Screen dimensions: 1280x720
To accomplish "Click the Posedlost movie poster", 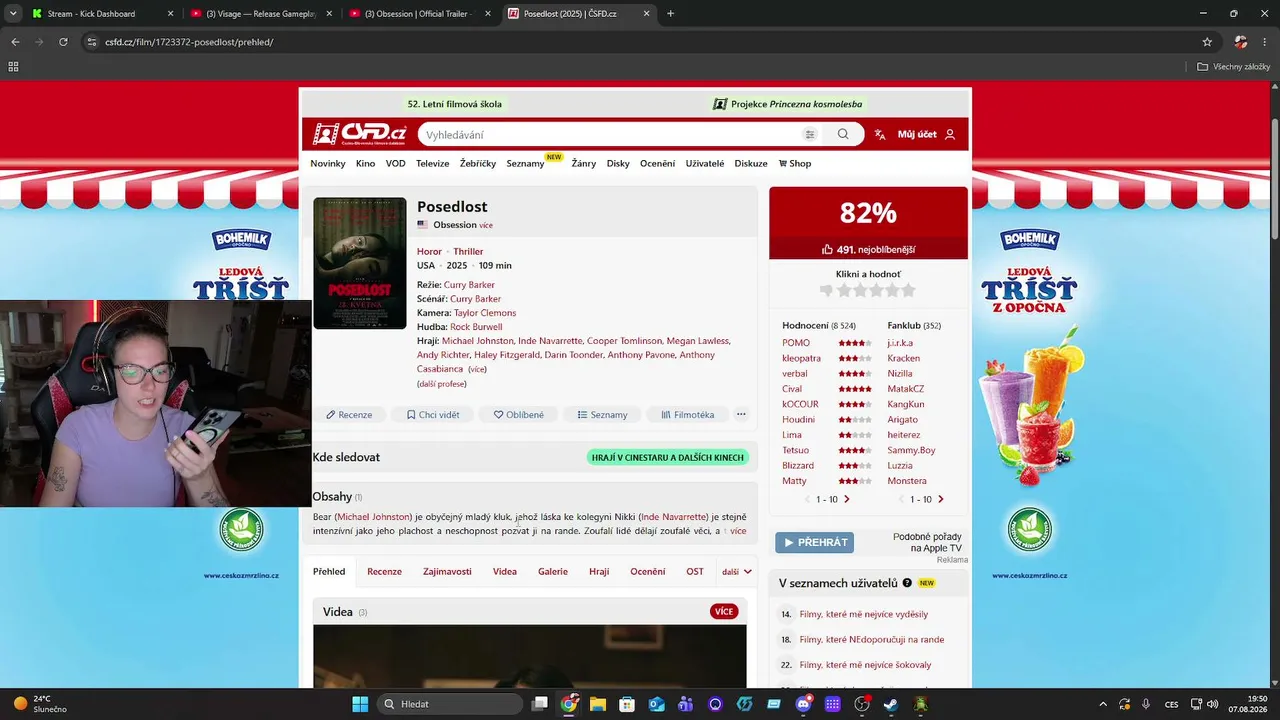I will coord(360,263).
